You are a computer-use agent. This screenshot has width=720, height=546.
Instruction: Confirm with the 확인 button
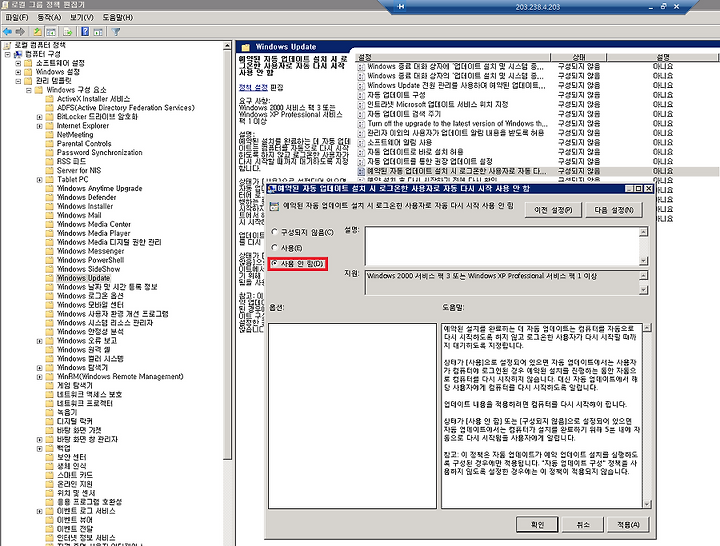(537, 524)
